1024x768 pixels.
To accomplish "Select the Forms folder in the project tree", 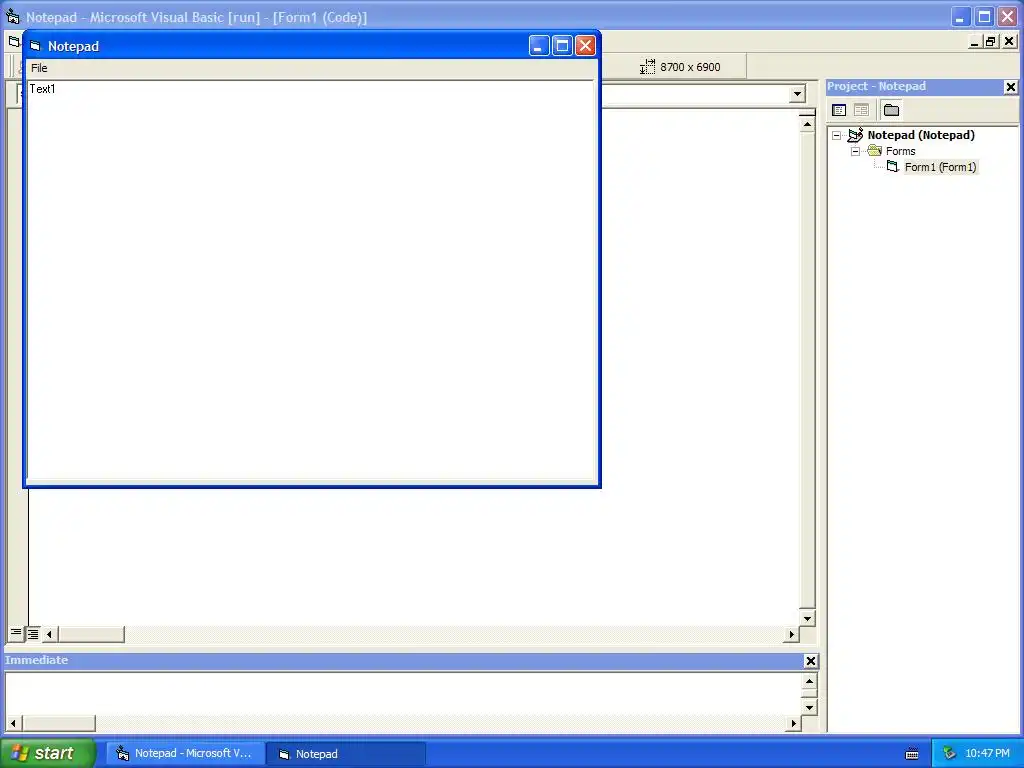I will pos(901,152).
